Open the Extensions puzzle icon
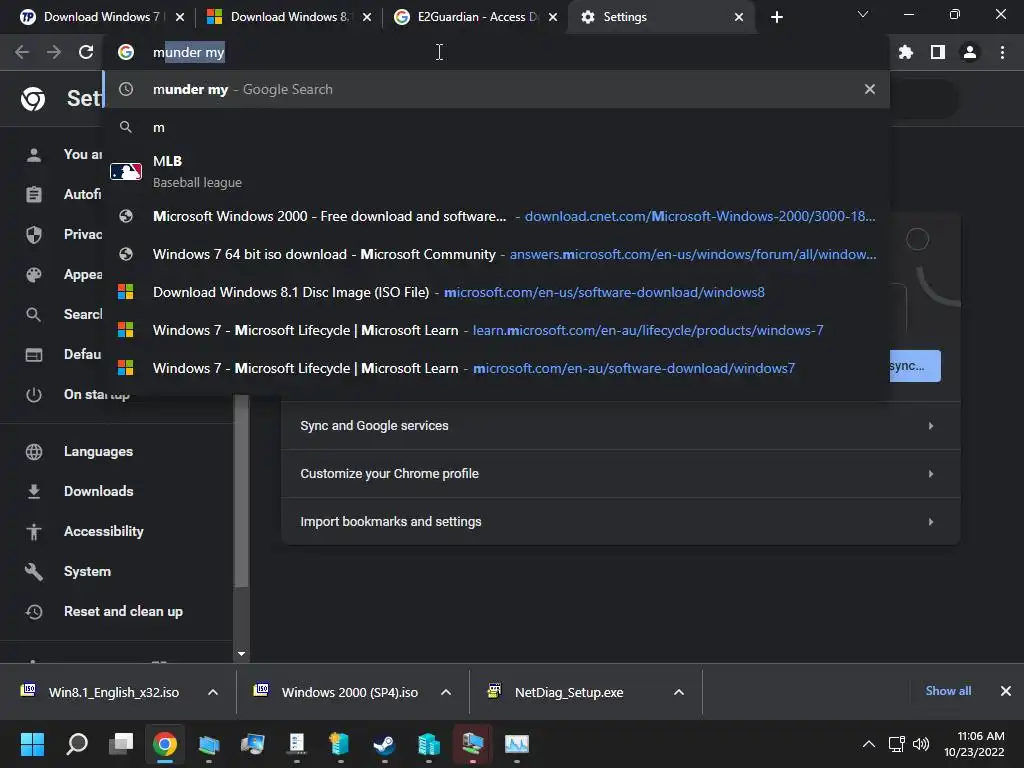The width and height of the screenshot is (1024, 768). (905, 52)
